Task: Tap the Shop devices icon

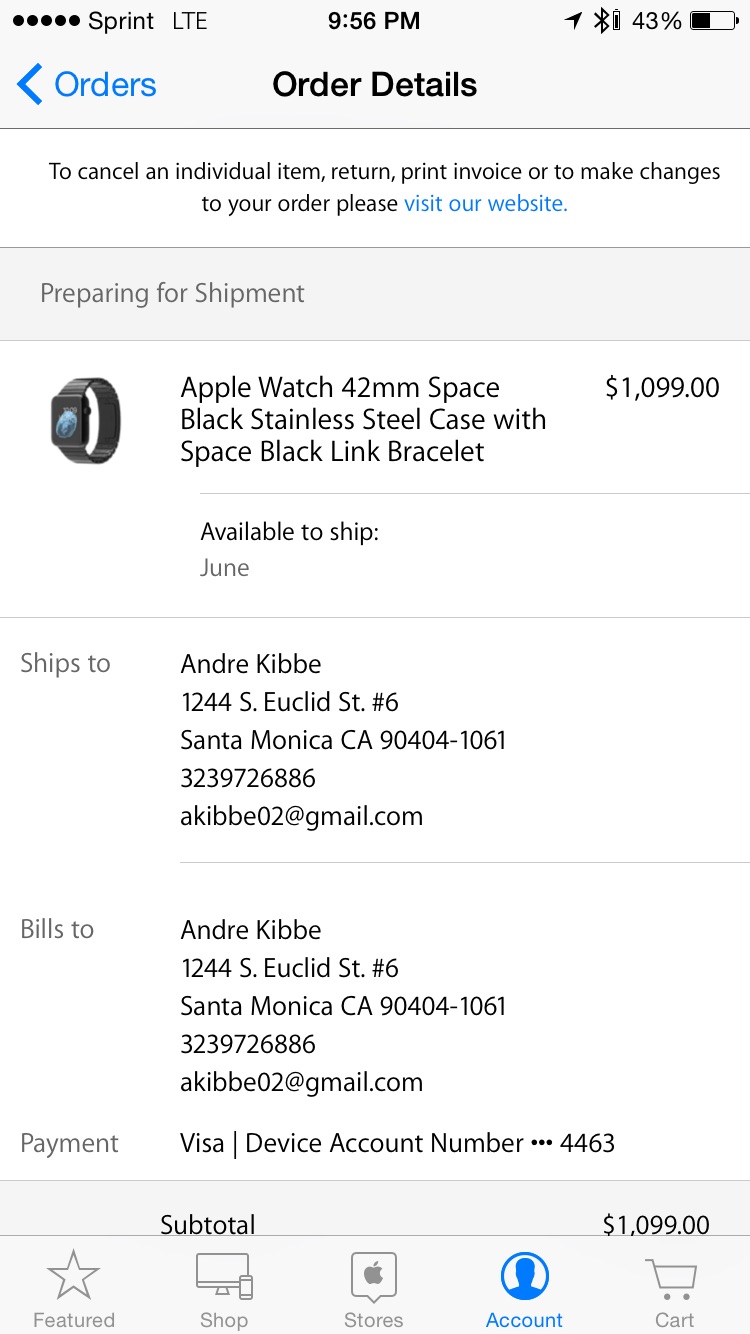Action: (224, 1276)
